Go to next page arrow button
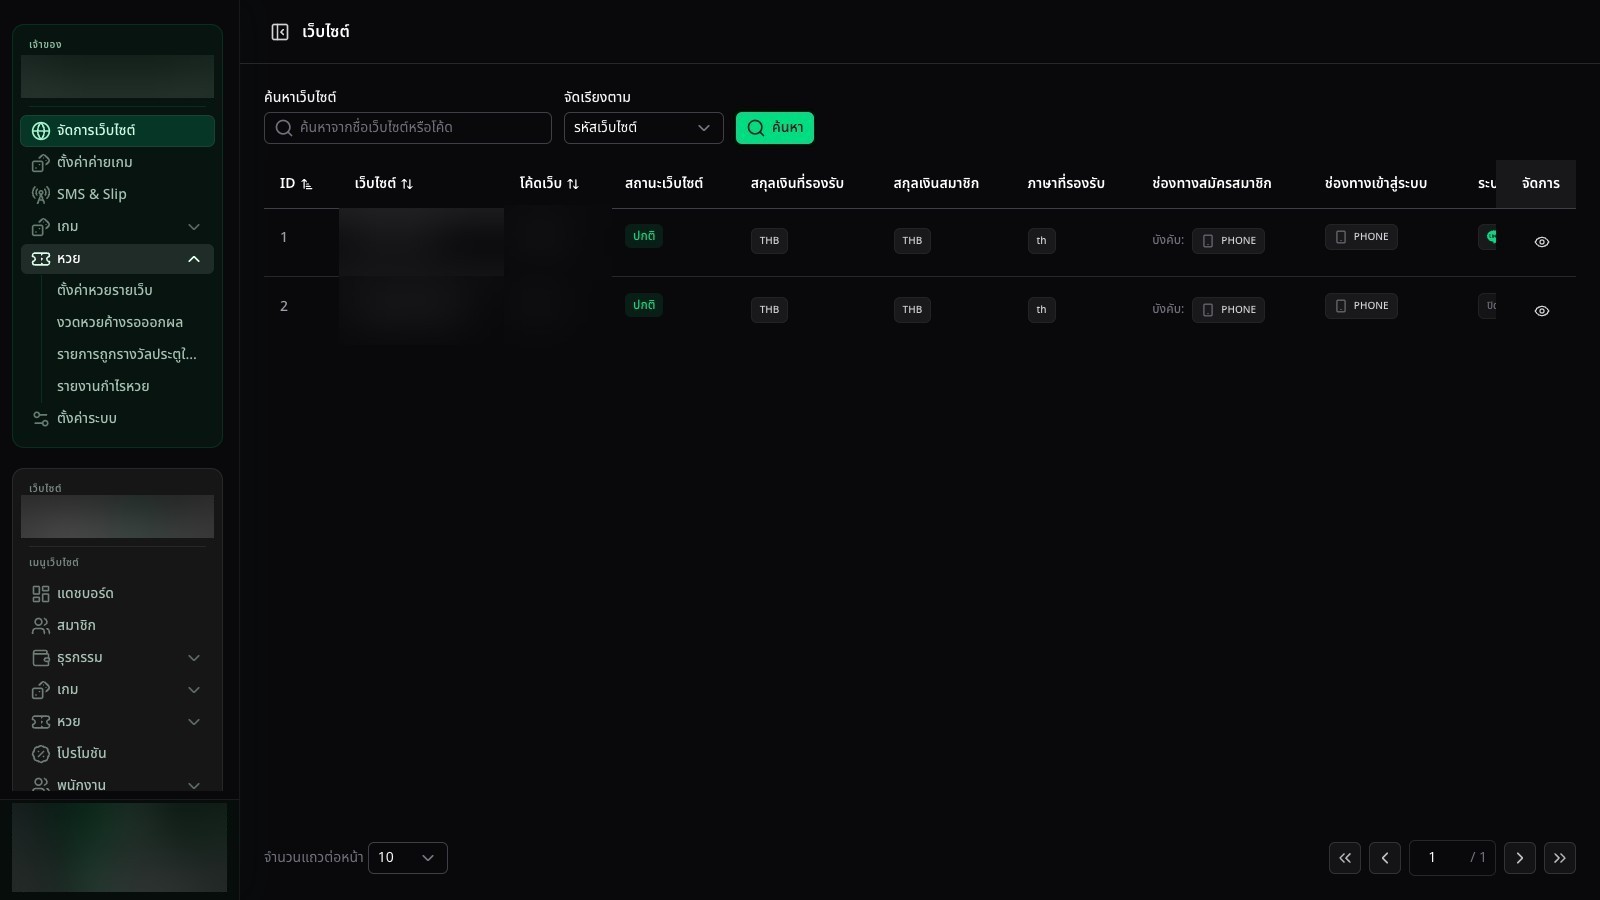The height and width of the screenshot is (900, 1600). (1520, 858)
